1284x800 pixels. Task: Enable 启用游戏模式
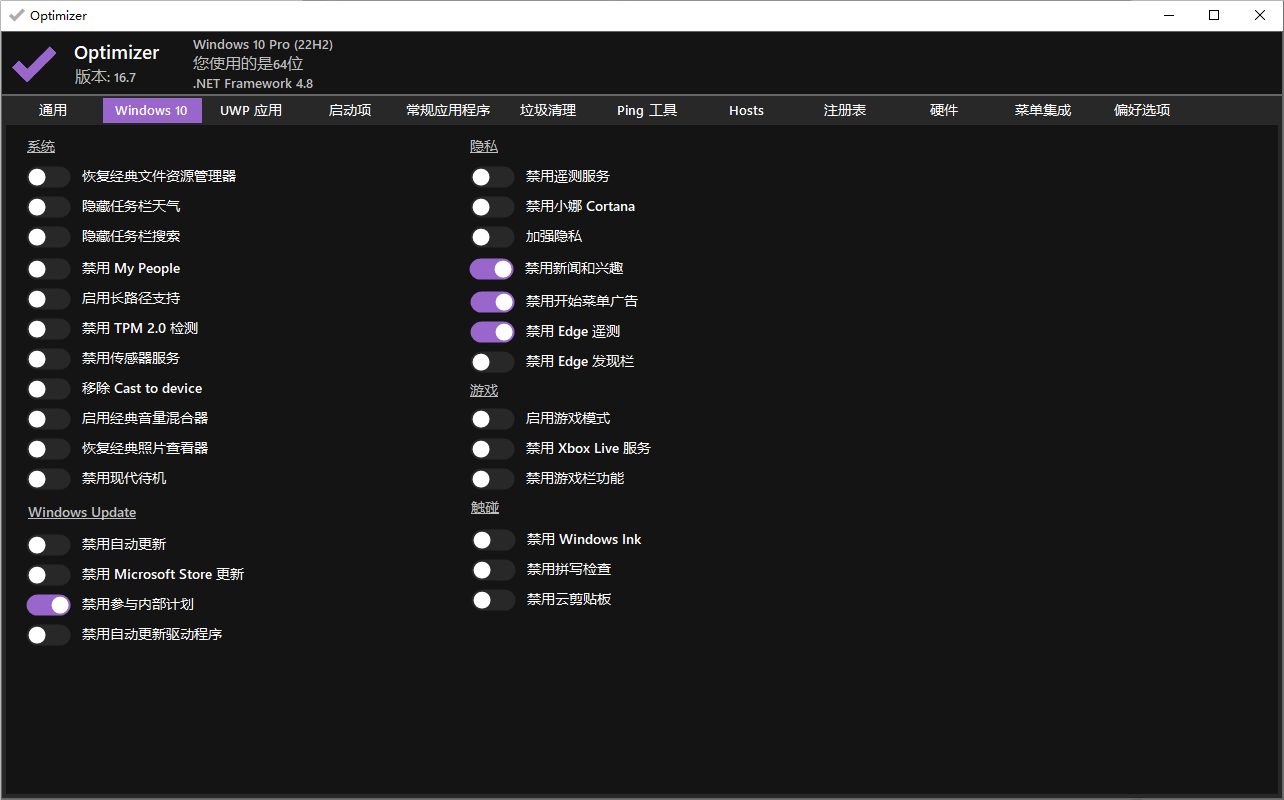click(x=492, y=418)
